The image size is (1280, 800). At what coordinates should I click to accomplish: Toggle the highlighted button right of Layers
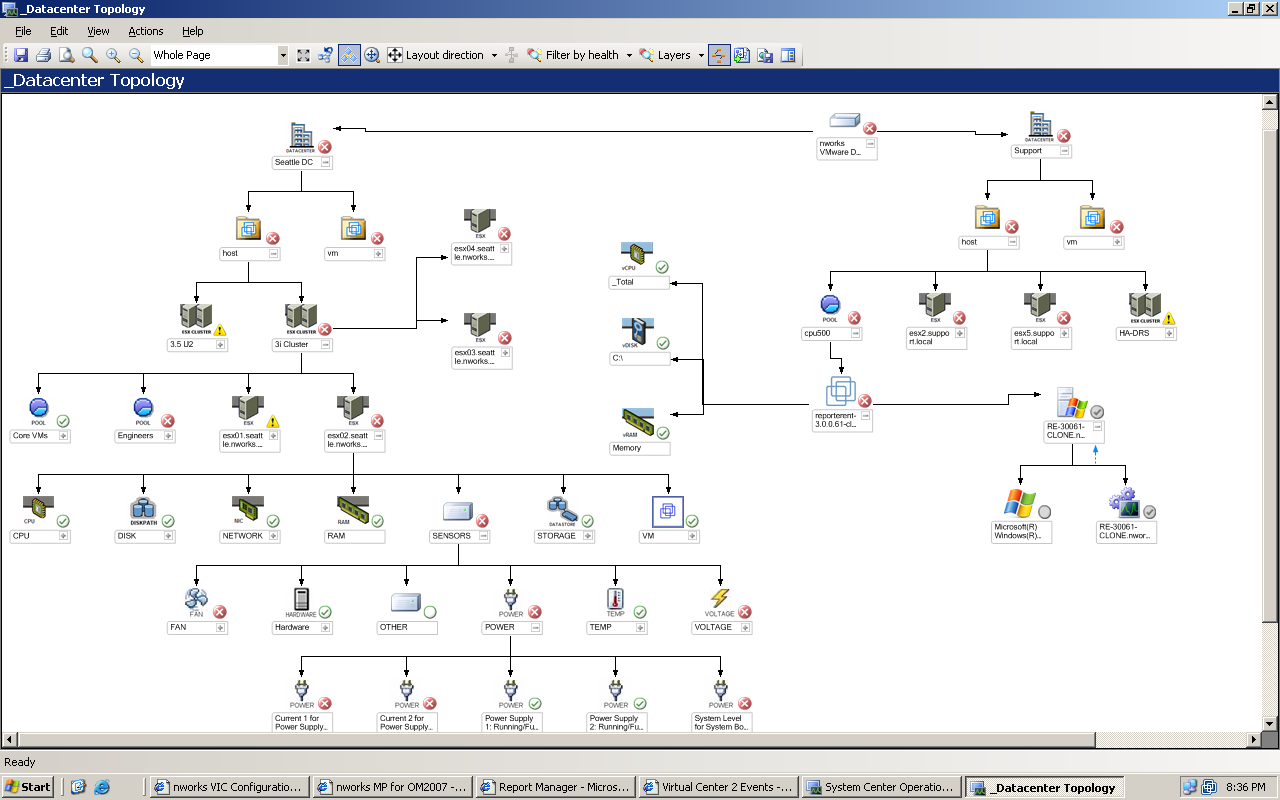coord(719,55)
